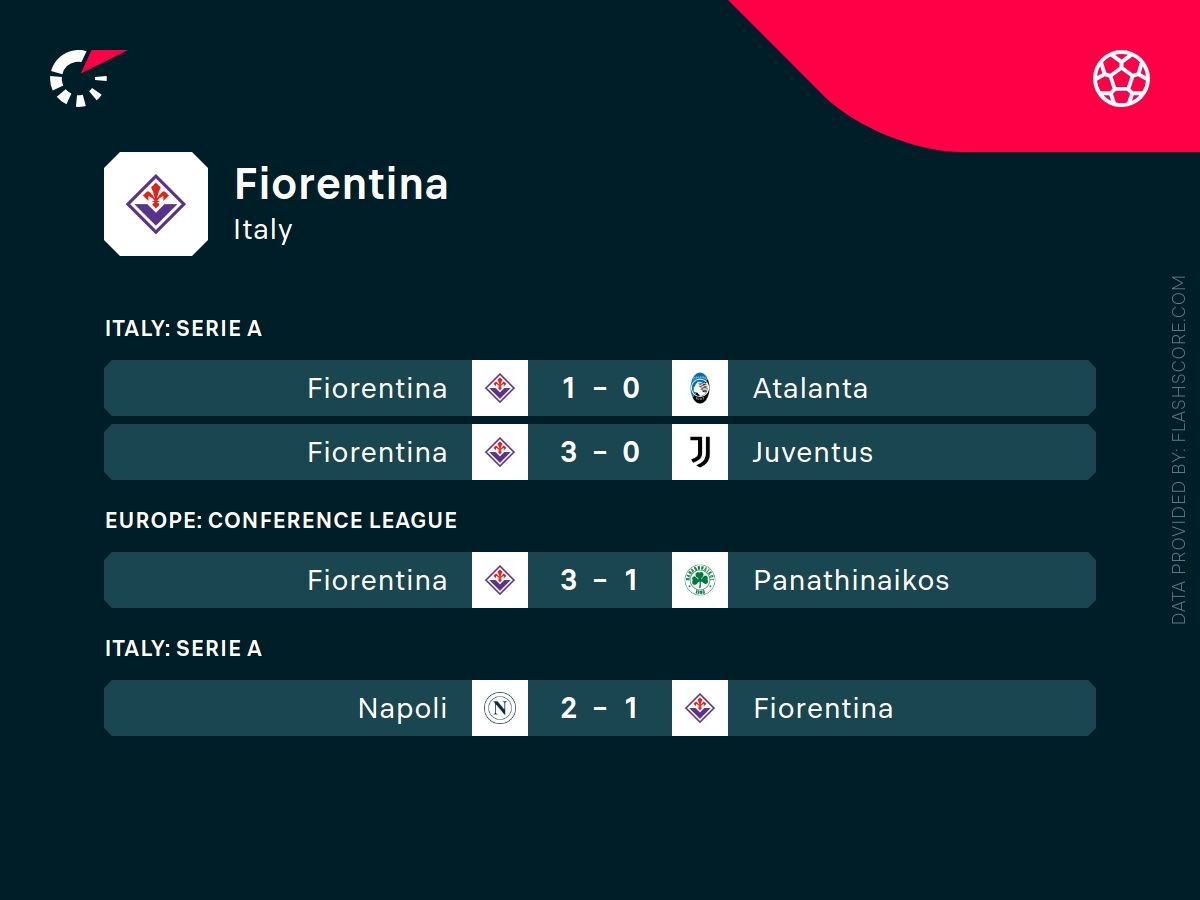Screen dimensions: 1200x900
Task: Select the Fiorentina title text
Action: pos(341,184)
